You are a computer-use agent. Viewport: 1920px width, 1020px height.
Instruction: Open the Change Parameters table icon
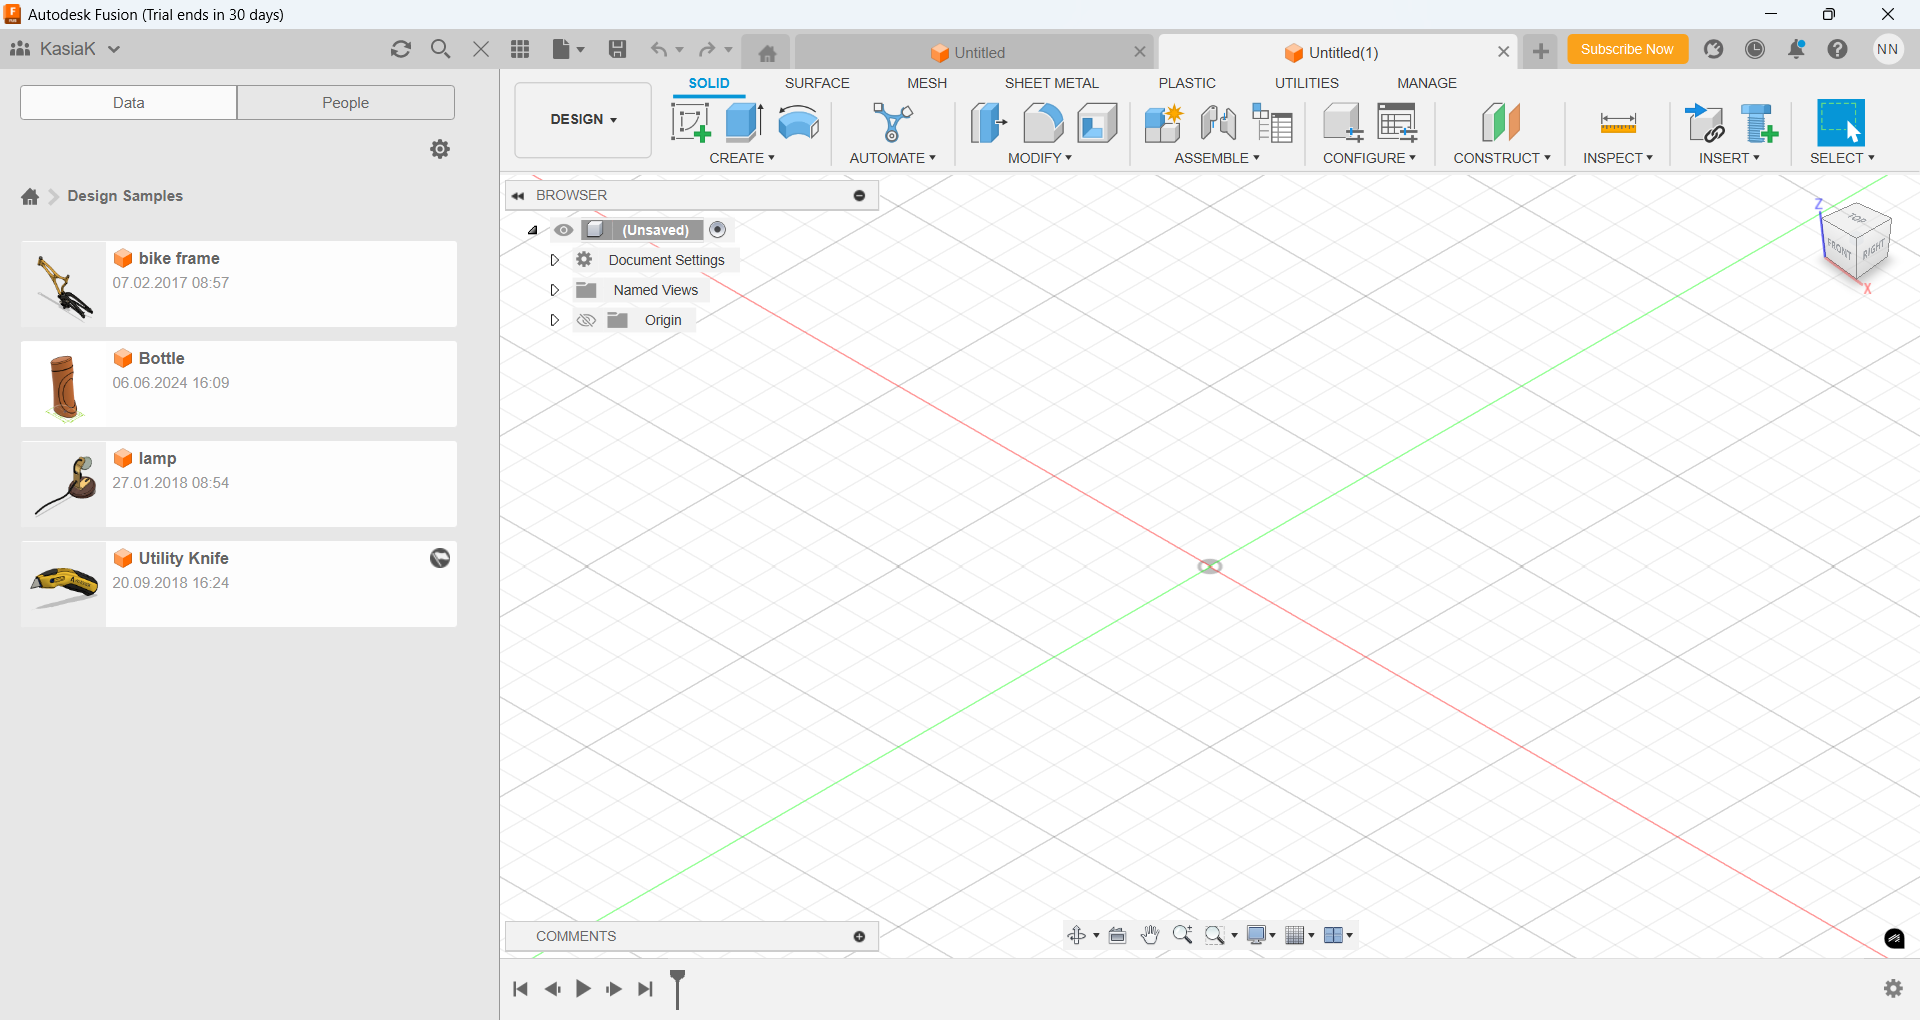(1397, 123)
